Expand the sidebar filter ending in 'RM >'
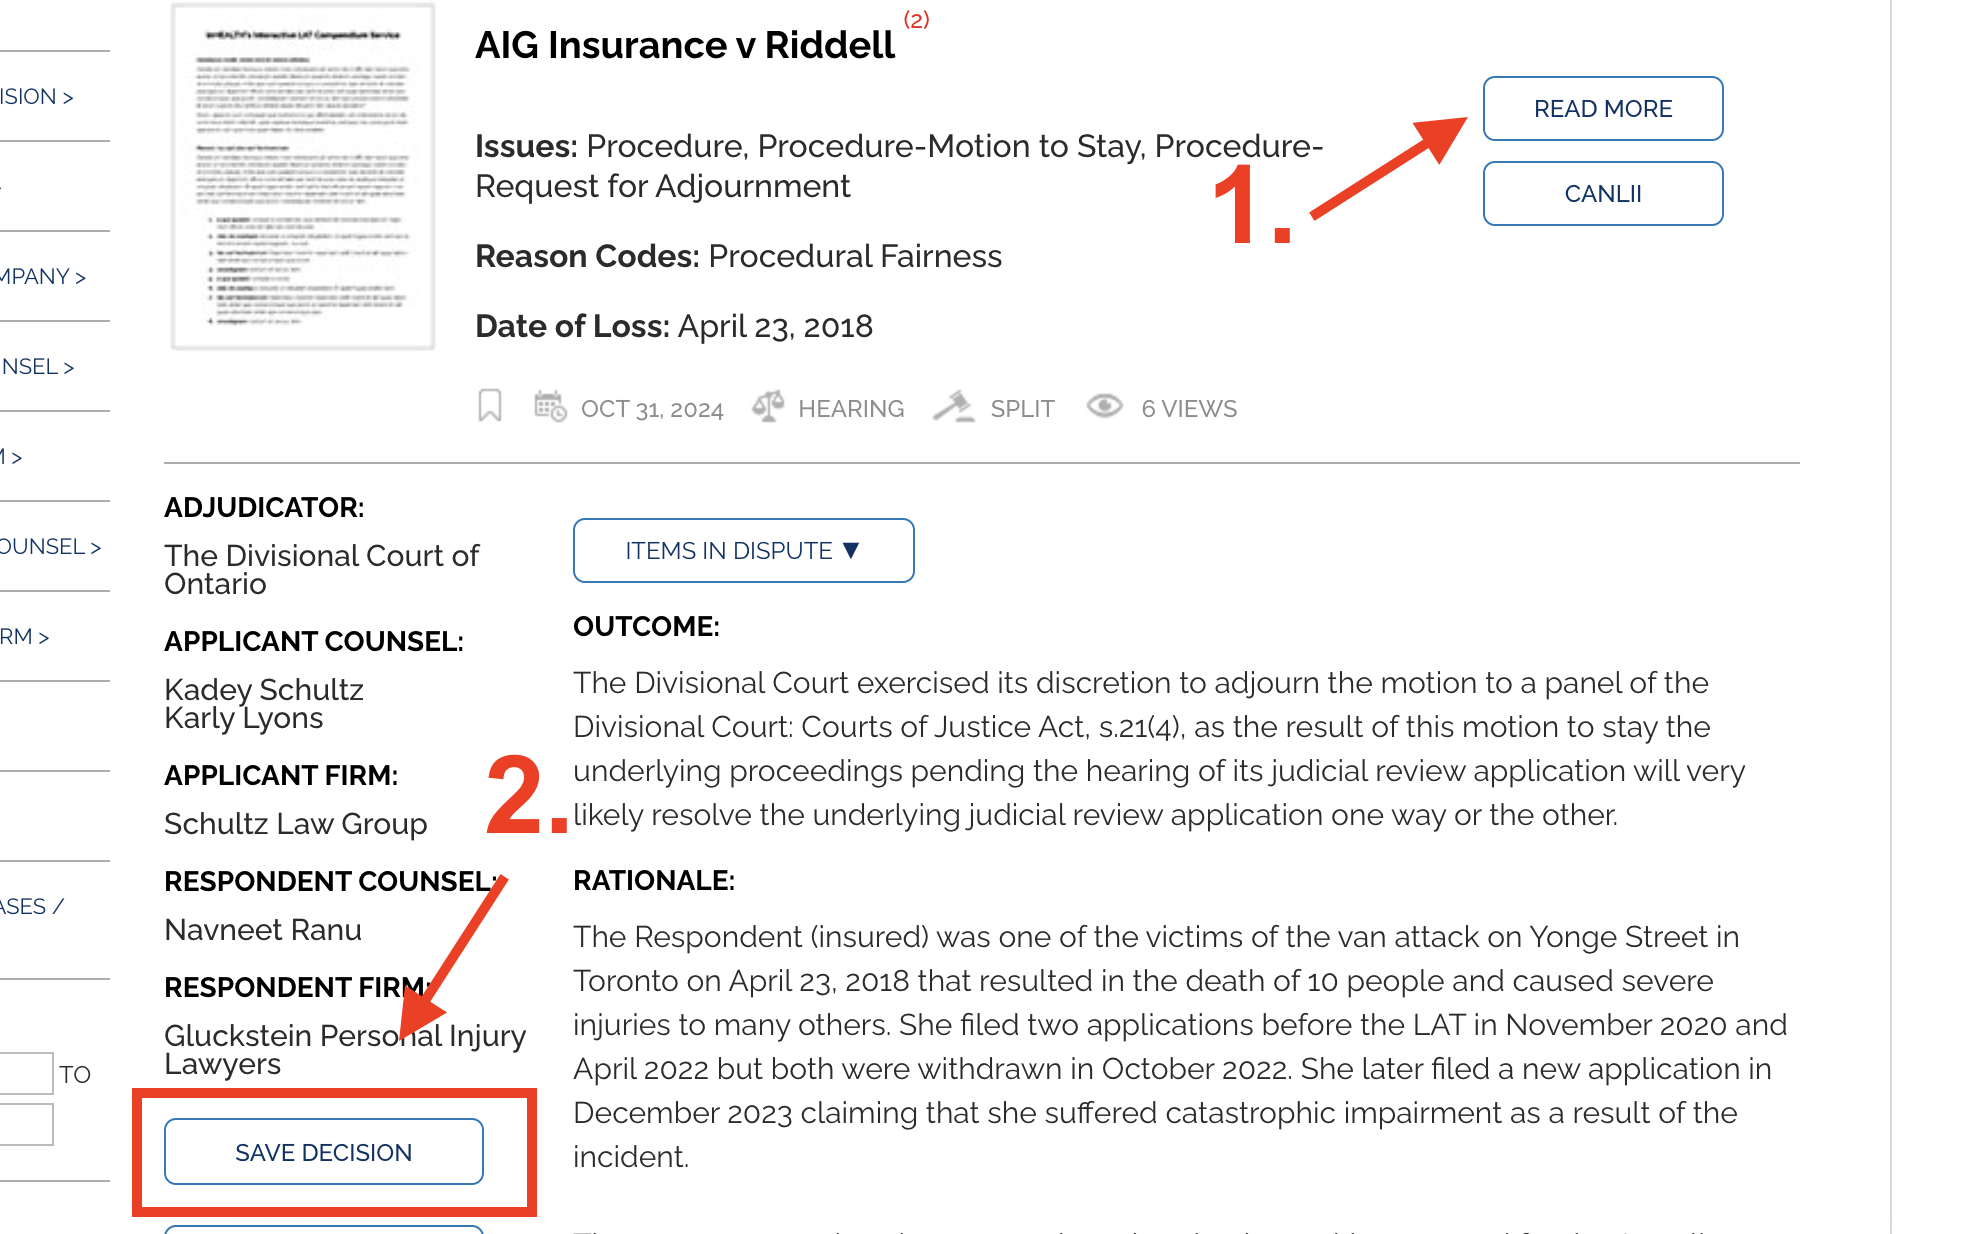This screenshot has width=1978, height=1234. [25, 636]
